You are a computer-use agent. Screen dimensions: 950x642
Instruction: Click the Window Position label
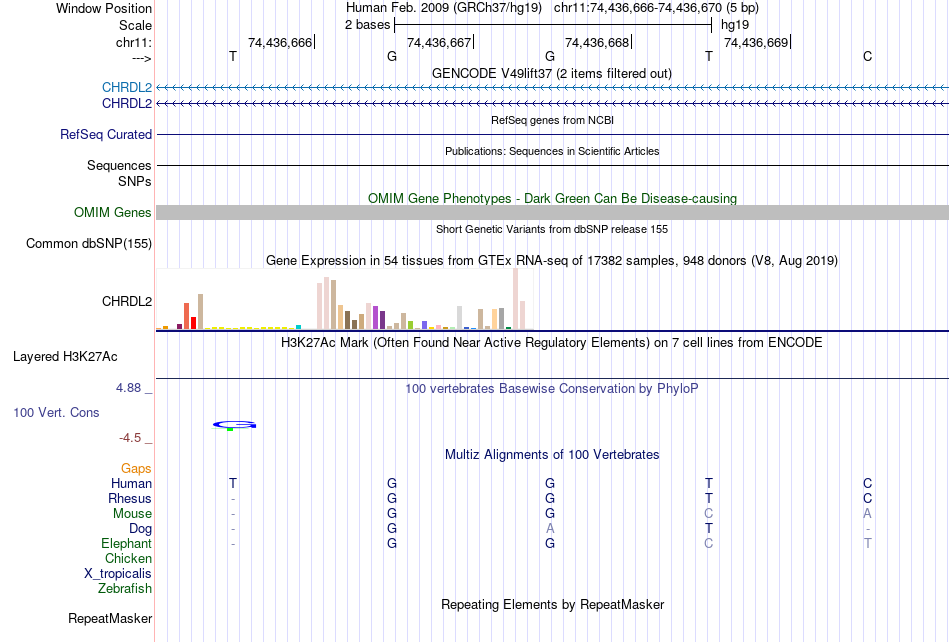[104, 8]
